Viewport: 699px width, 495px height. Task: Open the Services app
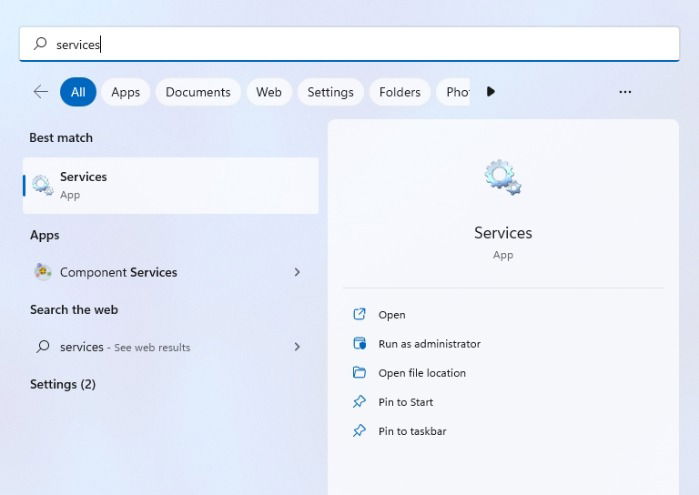170,186
